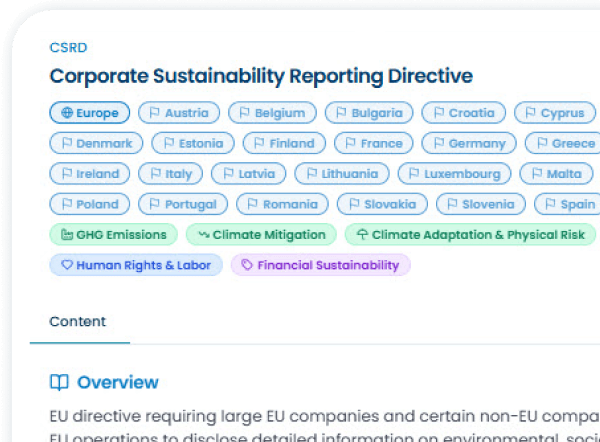Select the Spain country tag
Image resolution: width=600 pixels, height=442 pixels.
tap(567, 204)
